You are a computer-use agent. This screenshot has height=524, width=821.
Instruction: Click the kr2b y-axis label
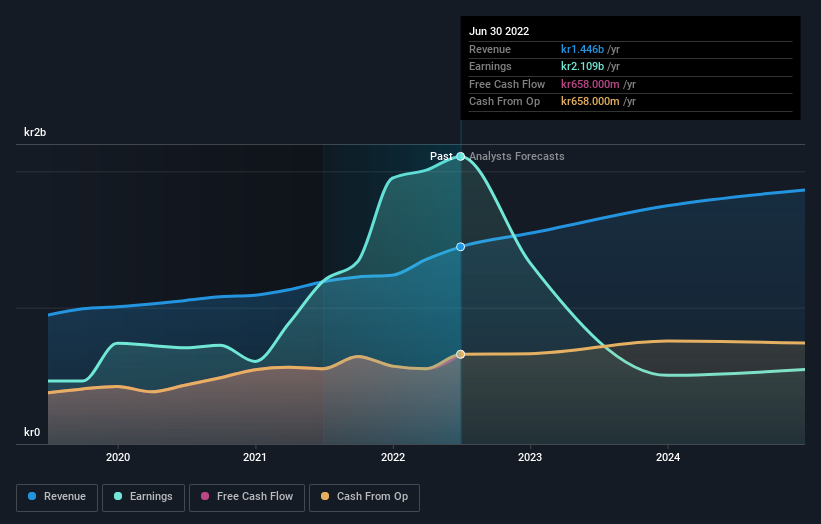(35, 132)
